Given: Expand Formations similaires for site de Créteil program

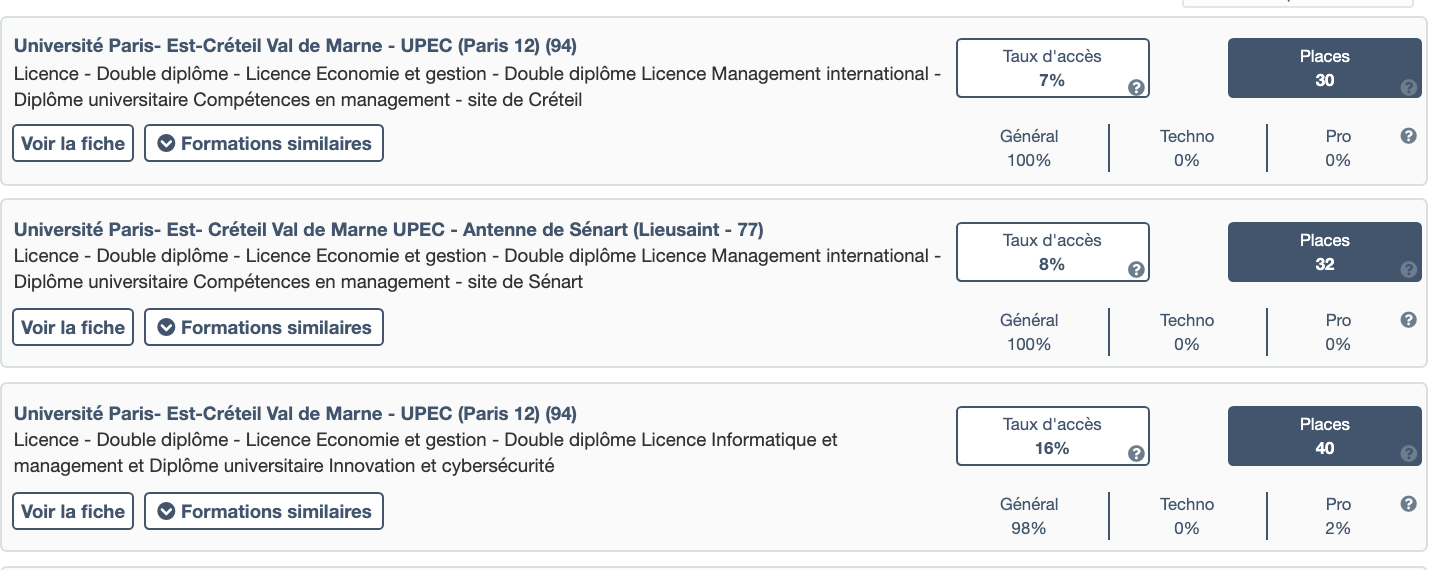Looking at the screenshot, I should (264, 143).
